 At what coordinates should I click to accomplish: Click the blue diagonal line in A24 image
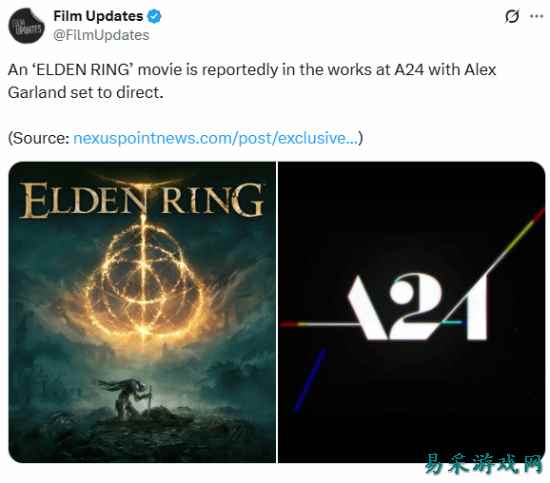310,380
